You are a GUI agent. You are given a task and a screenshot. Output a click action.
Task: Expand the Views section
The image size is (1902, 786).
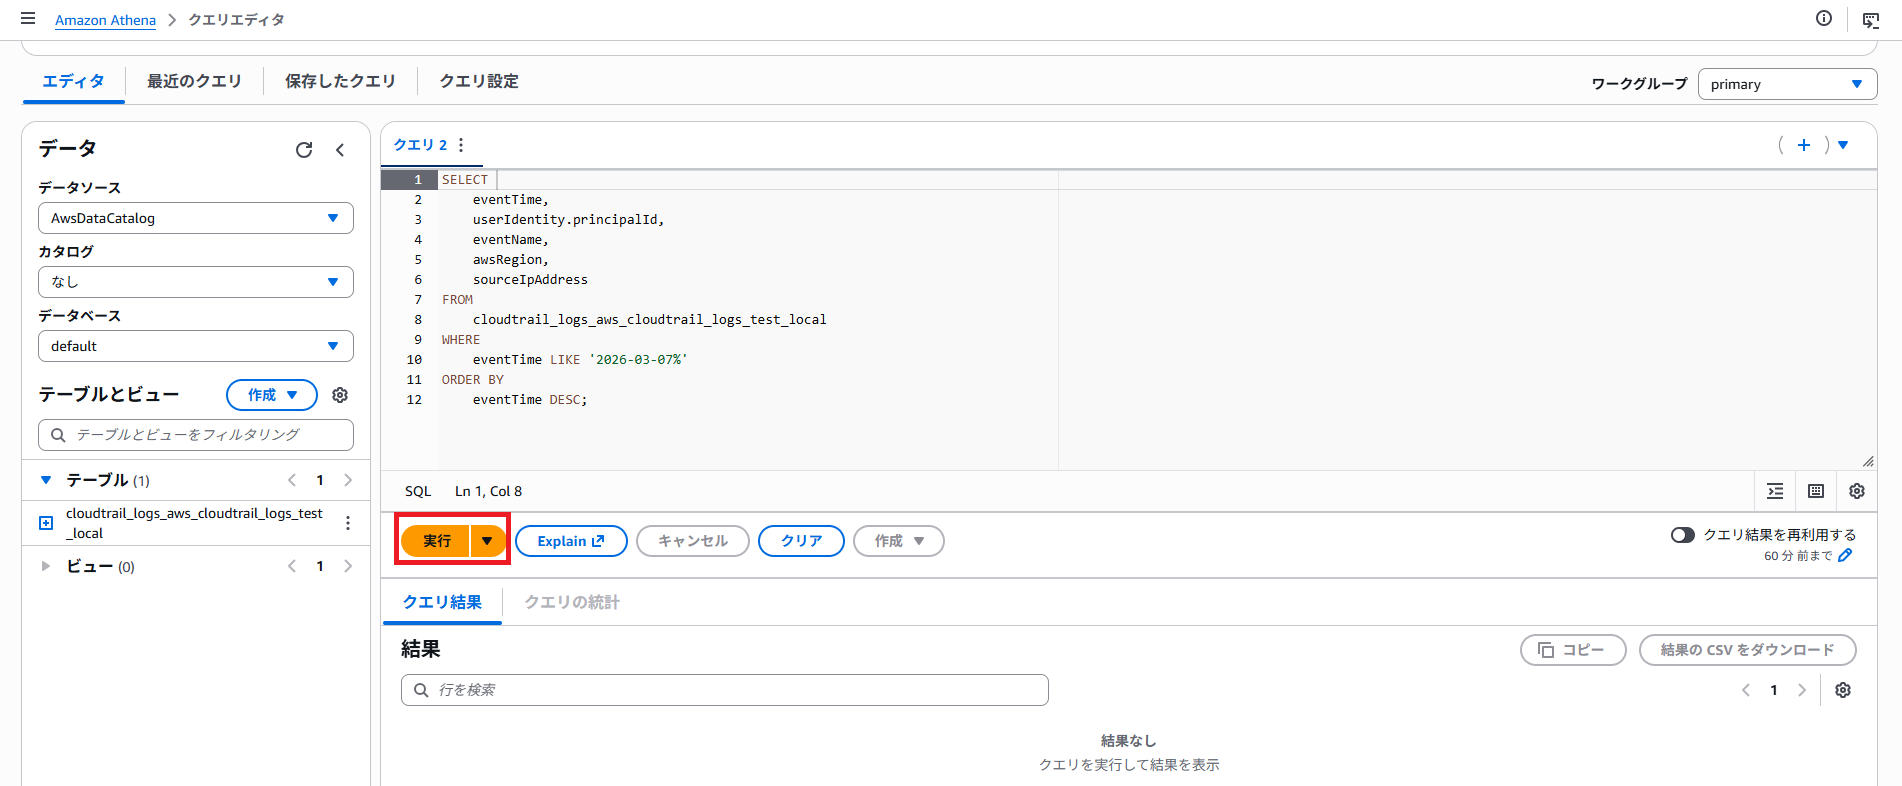click(x=46, y=566)
